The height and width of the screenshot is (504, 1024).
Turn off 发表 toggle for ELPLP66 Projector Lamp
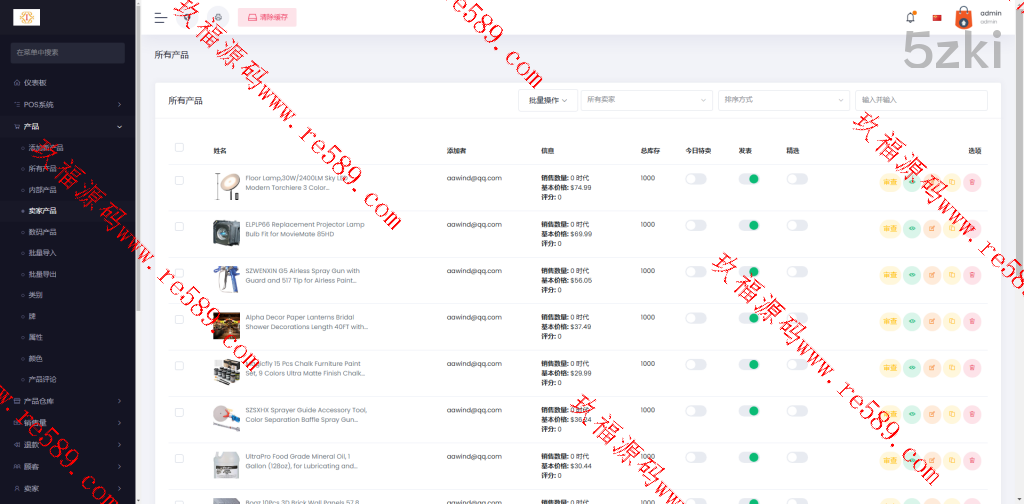(749, 225)
